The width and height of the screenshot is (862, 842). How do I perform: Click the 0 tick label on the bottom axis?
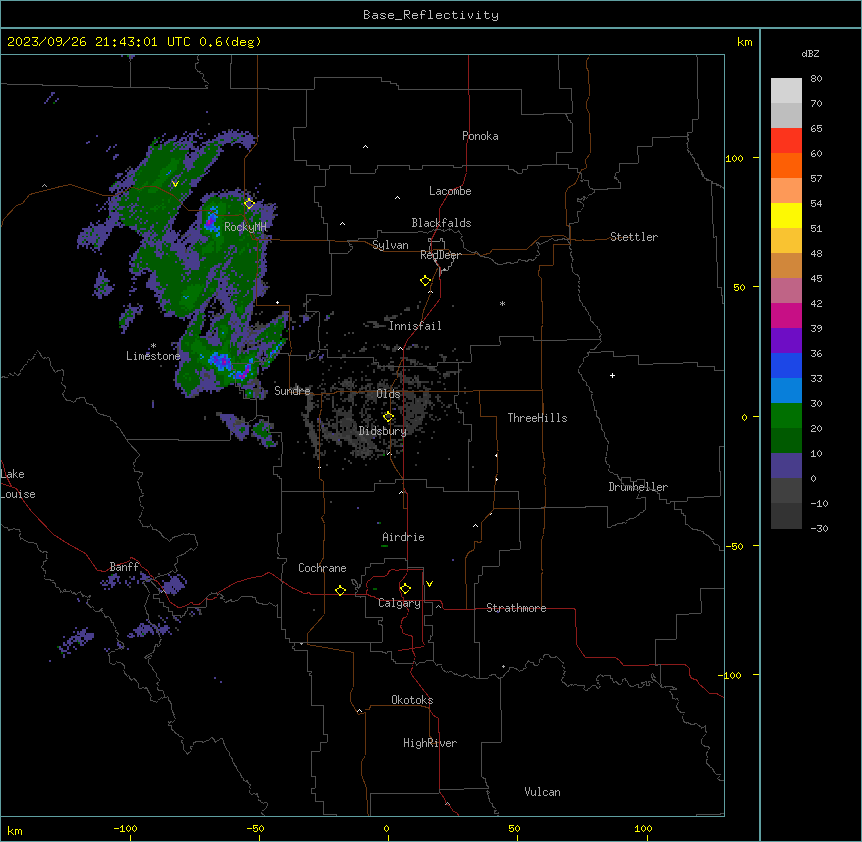pos(386,829)
